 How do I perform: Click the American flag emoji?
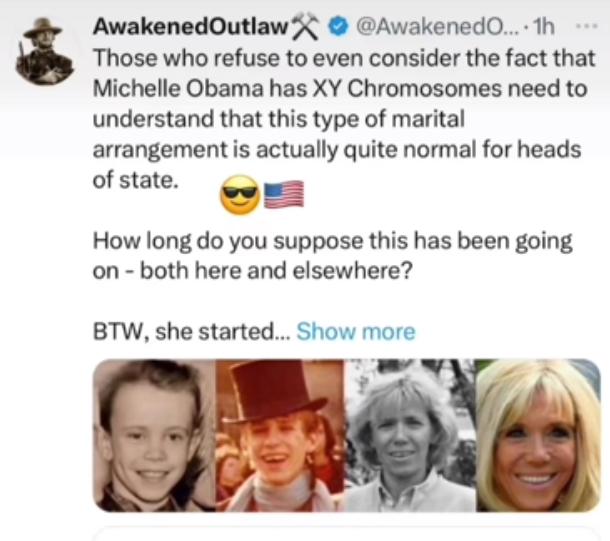point(284,194)
